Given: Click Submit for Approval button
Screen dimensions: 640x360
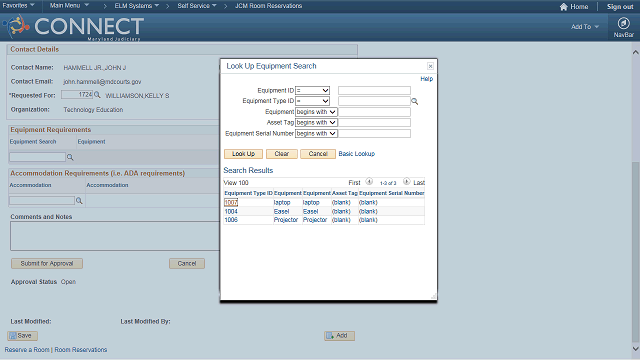Looking at the screenshot, I should (47, 263).
